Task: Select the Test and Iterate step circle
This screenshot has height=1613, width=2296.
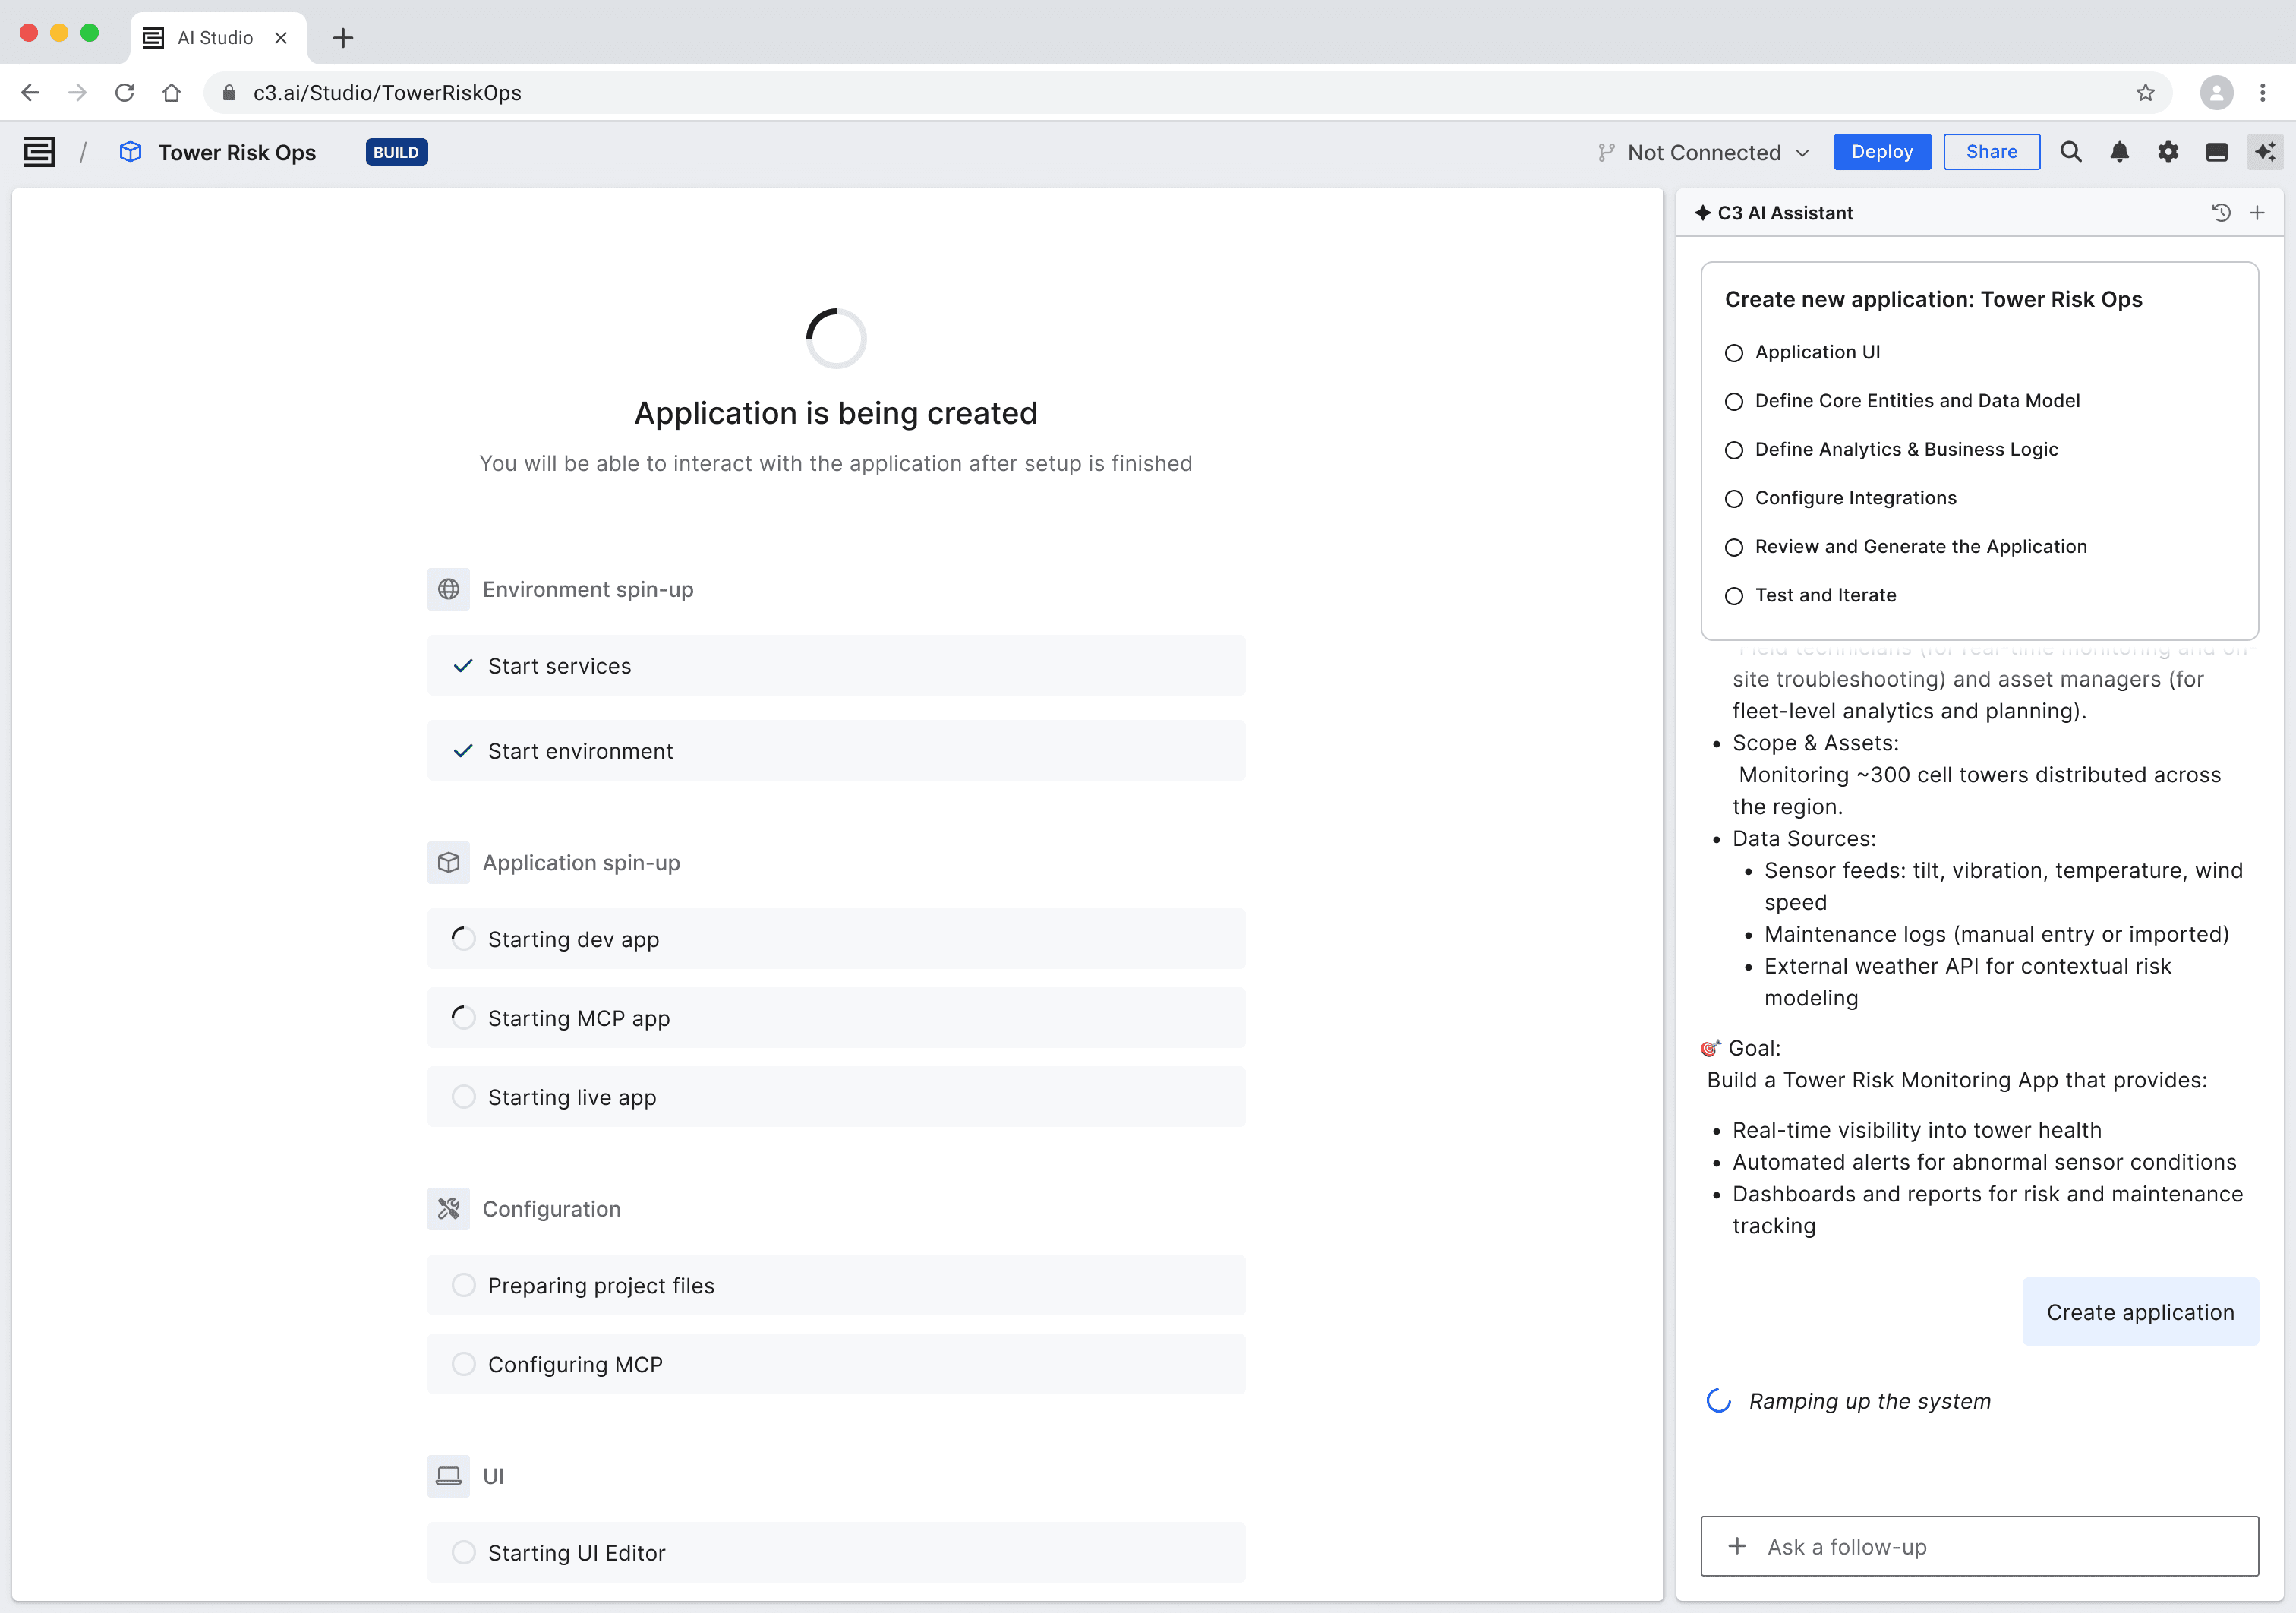Action: pyautogui.click(x=1734, y=595)
